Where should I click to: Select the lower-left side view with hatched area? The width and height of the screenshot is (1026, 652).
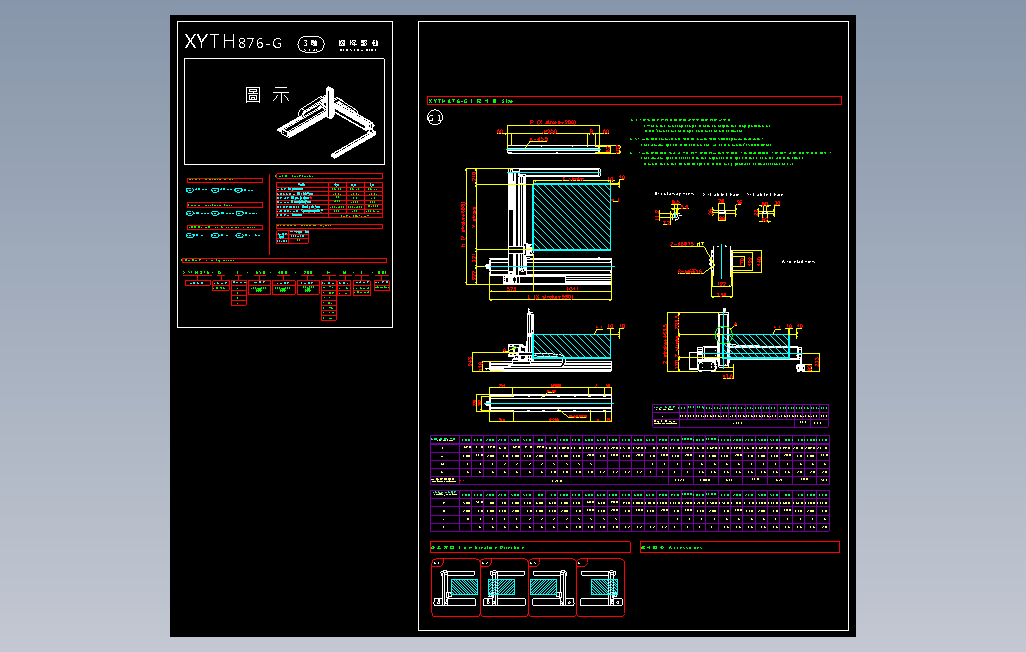(x=544, y=342)
